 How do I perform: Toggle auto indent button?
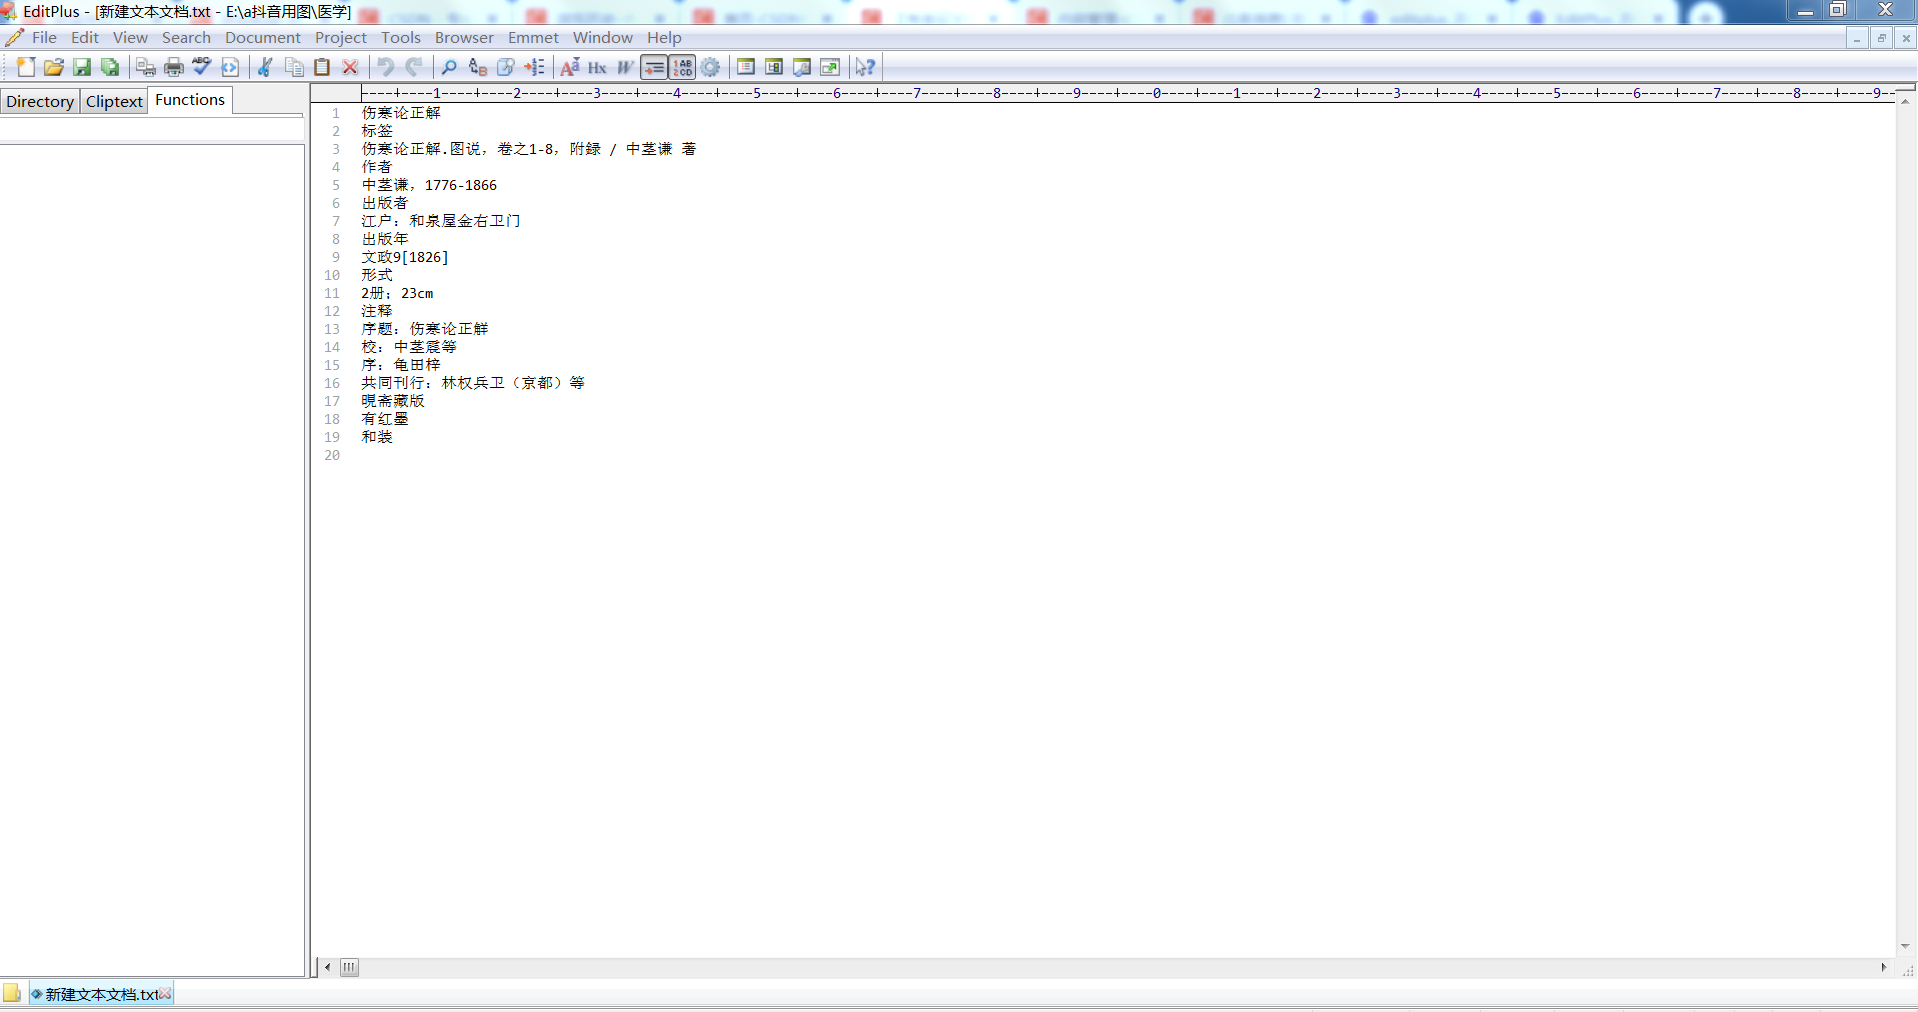[654, 67]
